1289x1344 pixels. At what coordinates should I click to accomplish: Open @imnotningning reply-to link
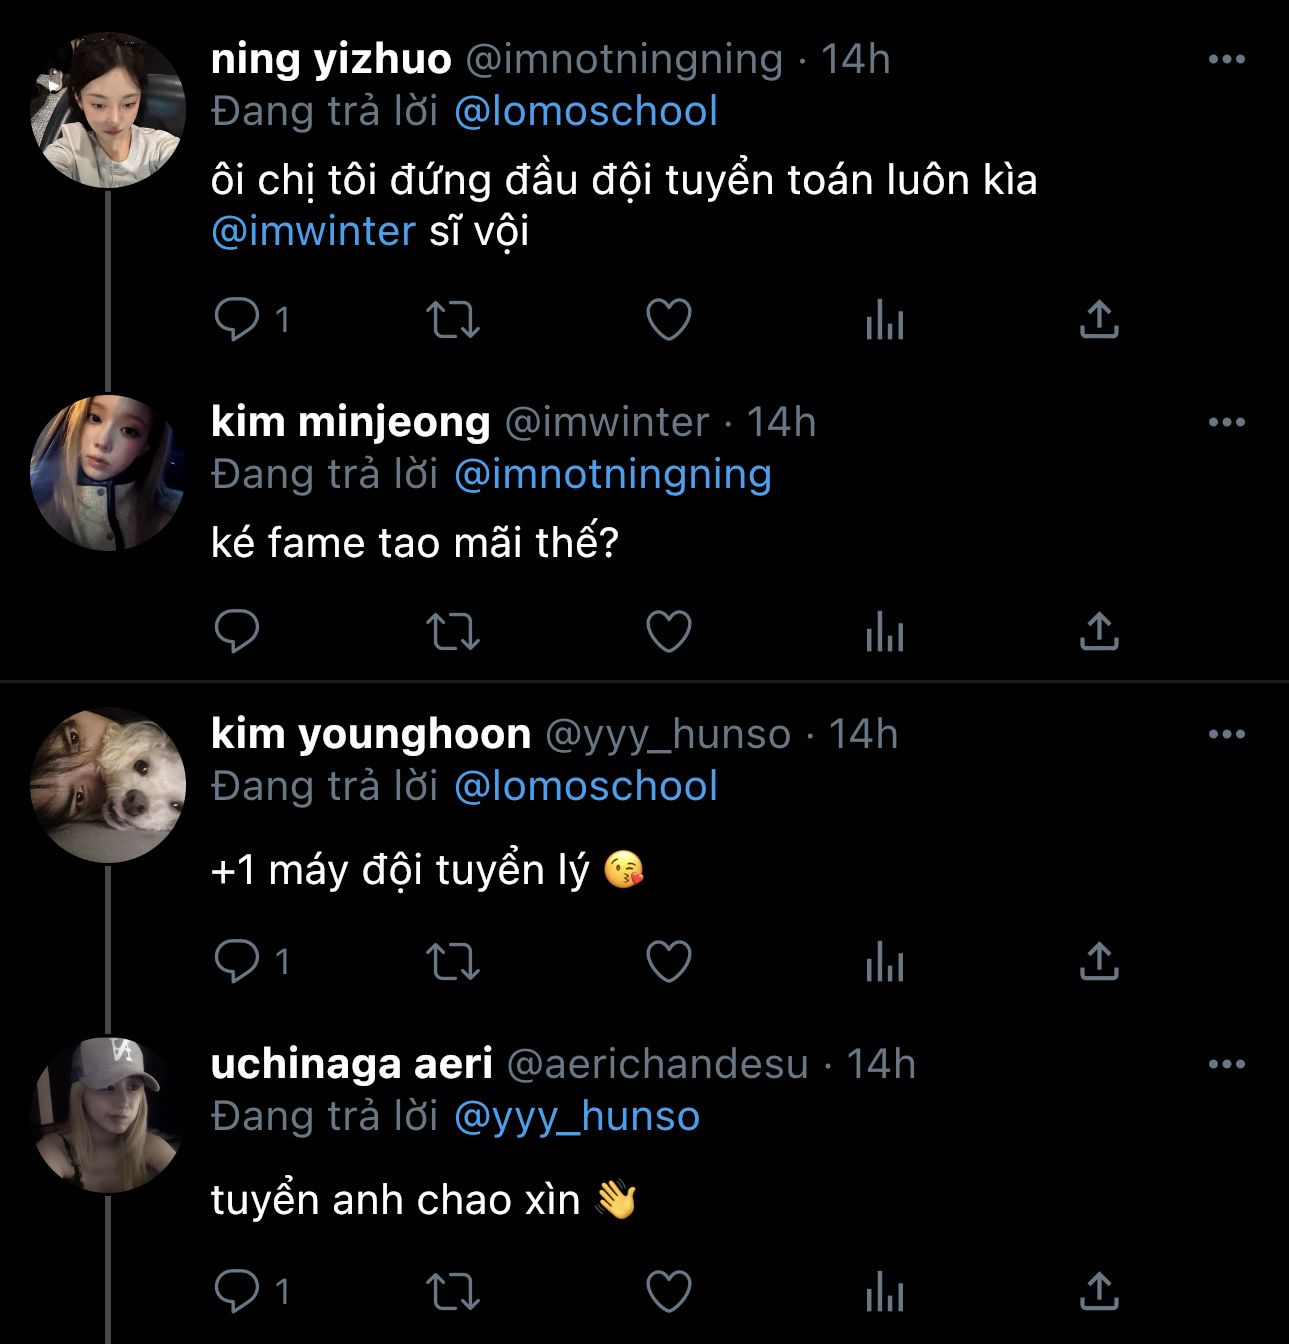tap(613, 474)
